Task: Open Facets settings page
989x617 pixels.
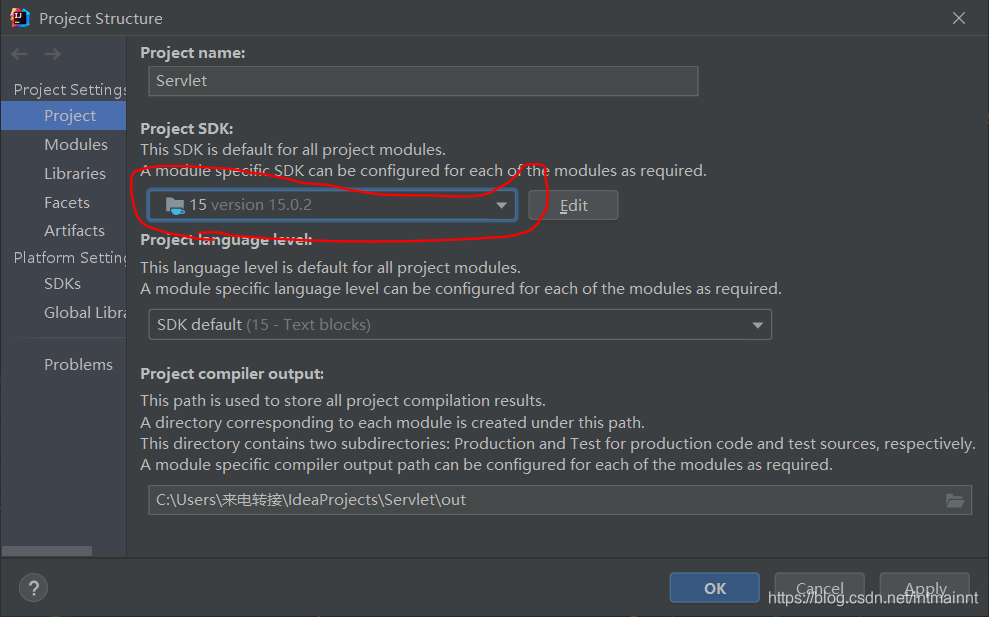Action: (x=67, y=203)
